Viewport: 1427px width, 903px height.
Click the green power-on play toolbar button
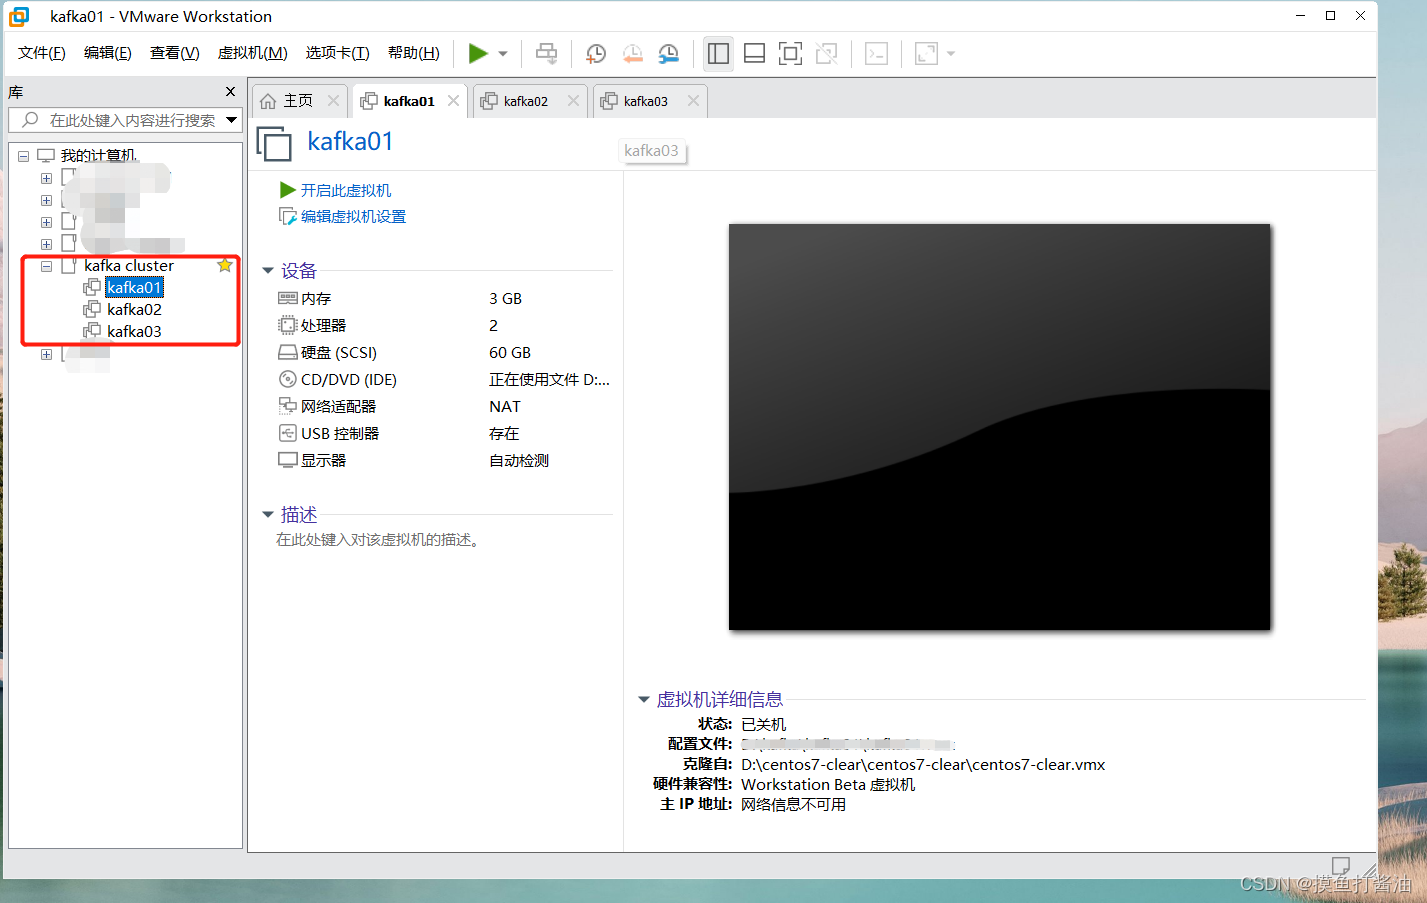(478, 54)
